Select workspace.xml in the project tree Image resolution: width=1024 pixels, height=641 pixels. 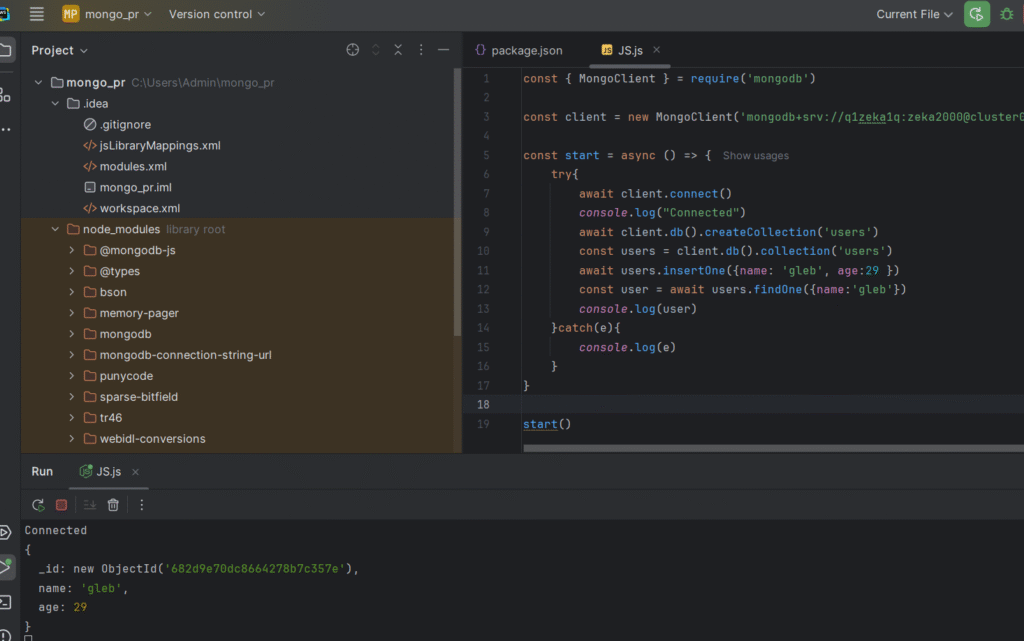[x=132, y=208]
